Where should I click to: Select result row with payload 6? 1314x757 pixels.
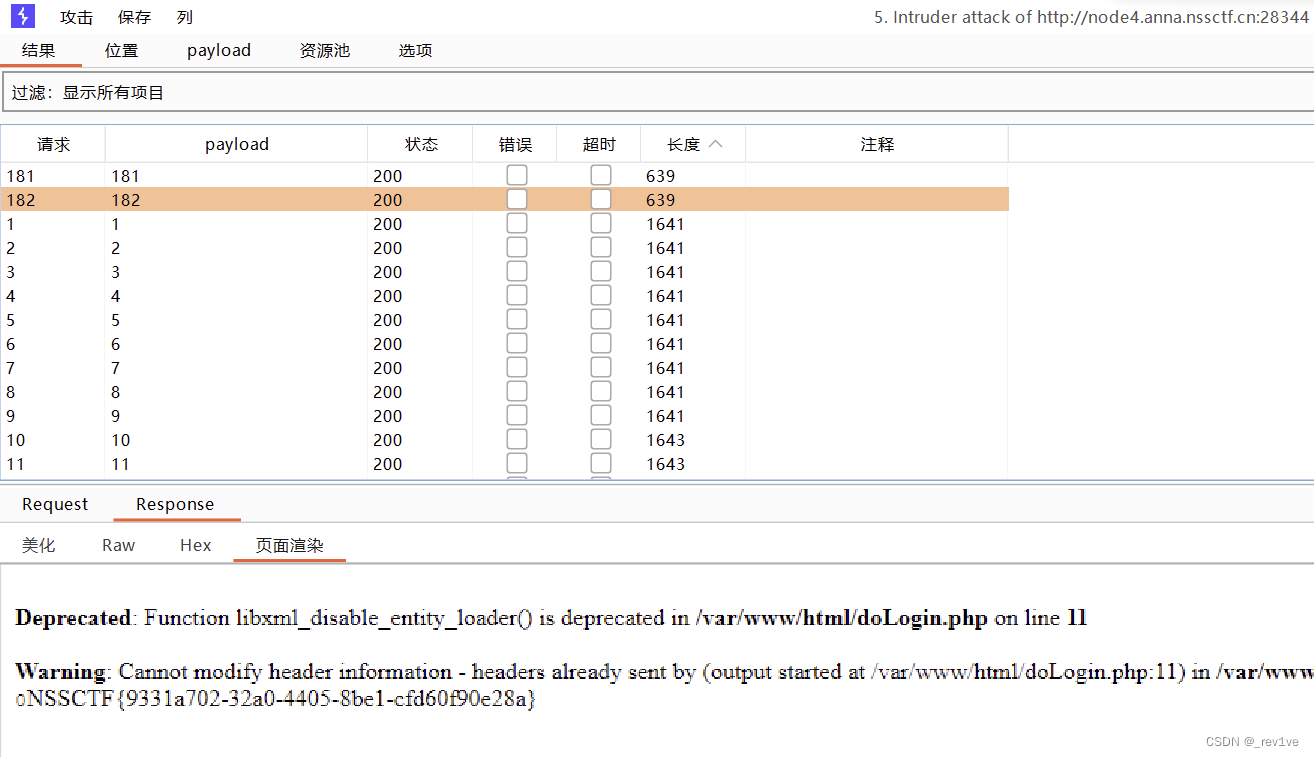pyautogui.click(x=504, y=344)
